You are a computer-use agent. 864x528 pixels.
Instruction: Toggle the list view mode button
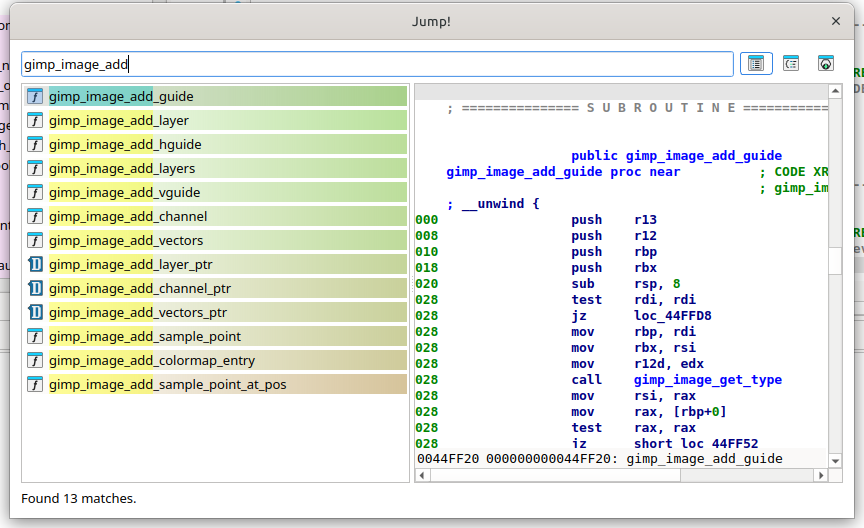[x=756, y=64]
